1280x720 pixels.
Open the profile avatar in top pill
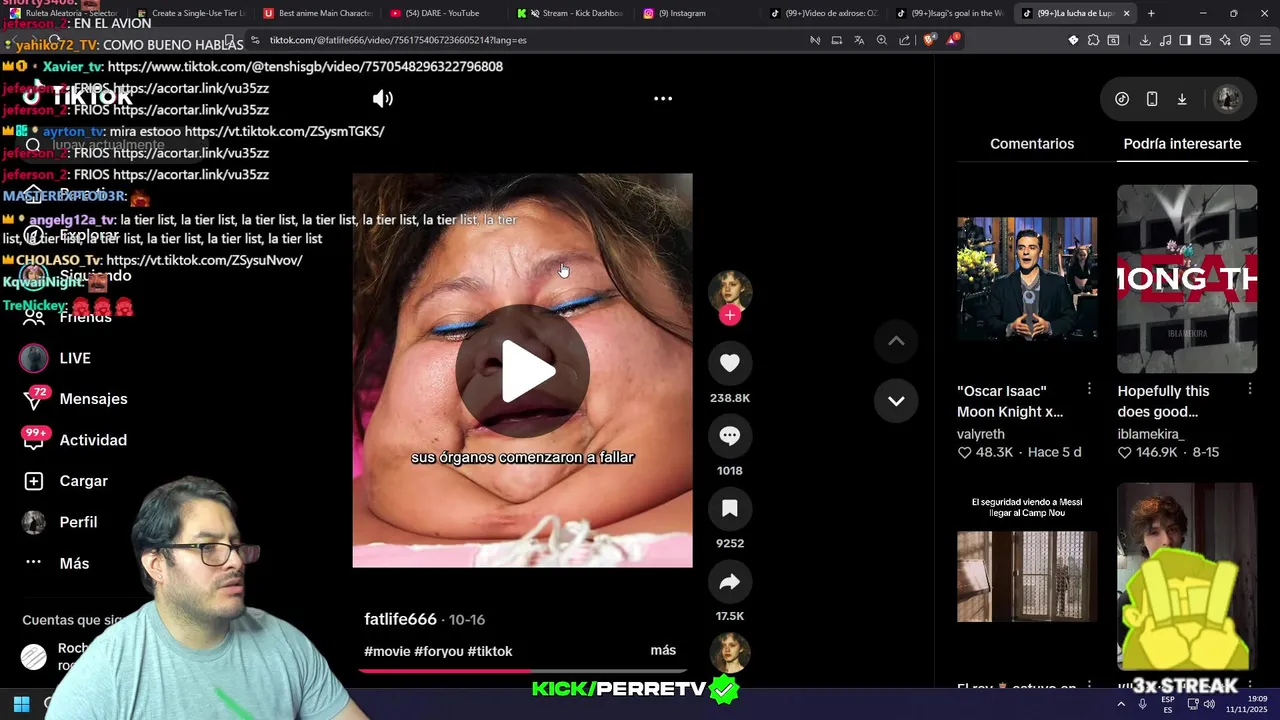1228,99
